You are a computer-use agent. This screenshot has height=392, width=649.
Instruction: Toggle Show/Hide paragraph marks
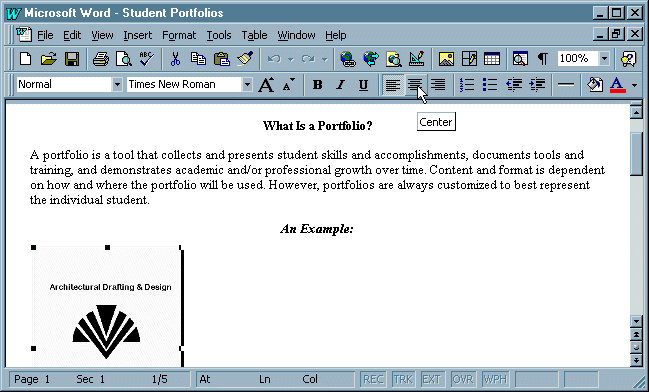pyautogui.click(x=543, y=59)
